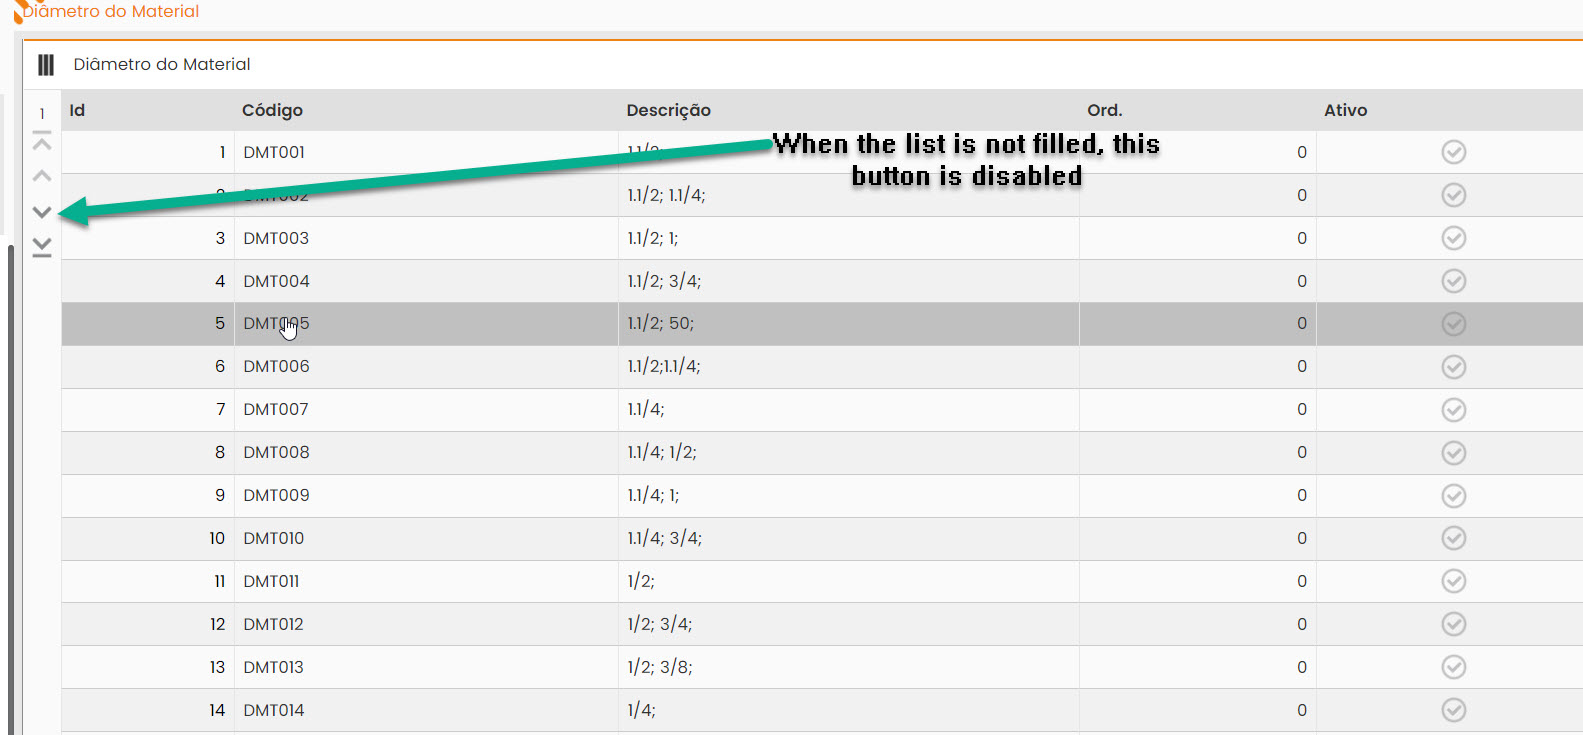Viewport: 1583px width, 735px height.
Task: Toggle the Ativo check for DMT003
Action: point(1454,238)
